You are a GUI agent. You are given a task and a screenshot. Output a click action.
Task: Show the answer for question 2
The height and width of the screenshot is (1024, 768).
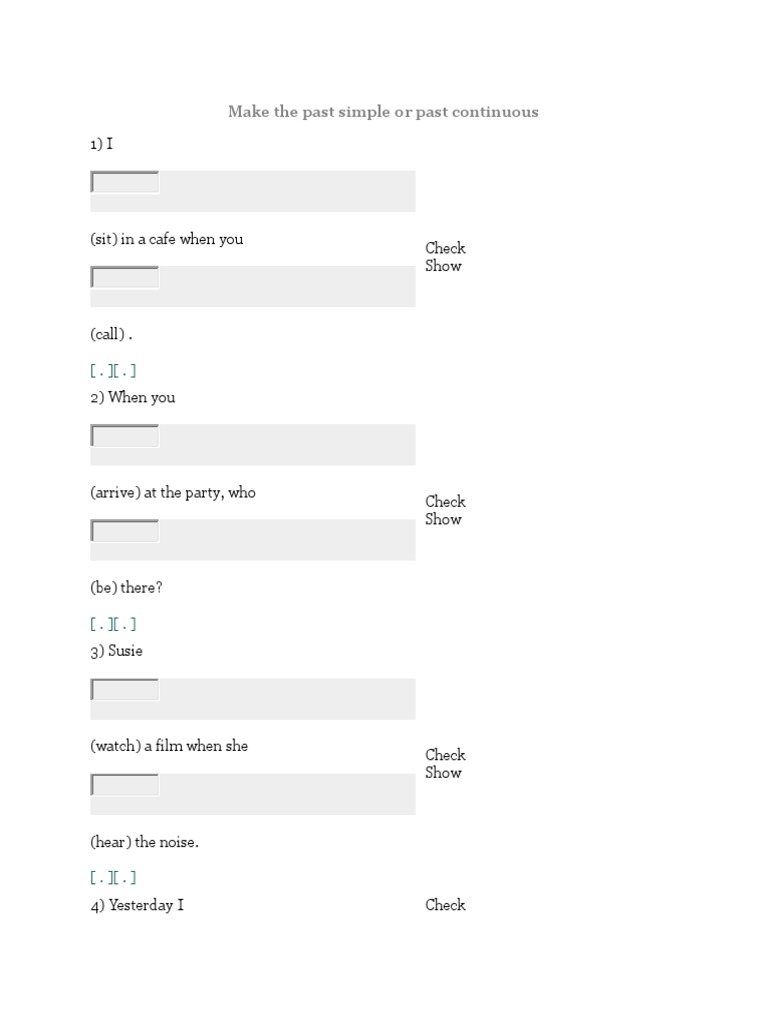[x=443, y=519]
